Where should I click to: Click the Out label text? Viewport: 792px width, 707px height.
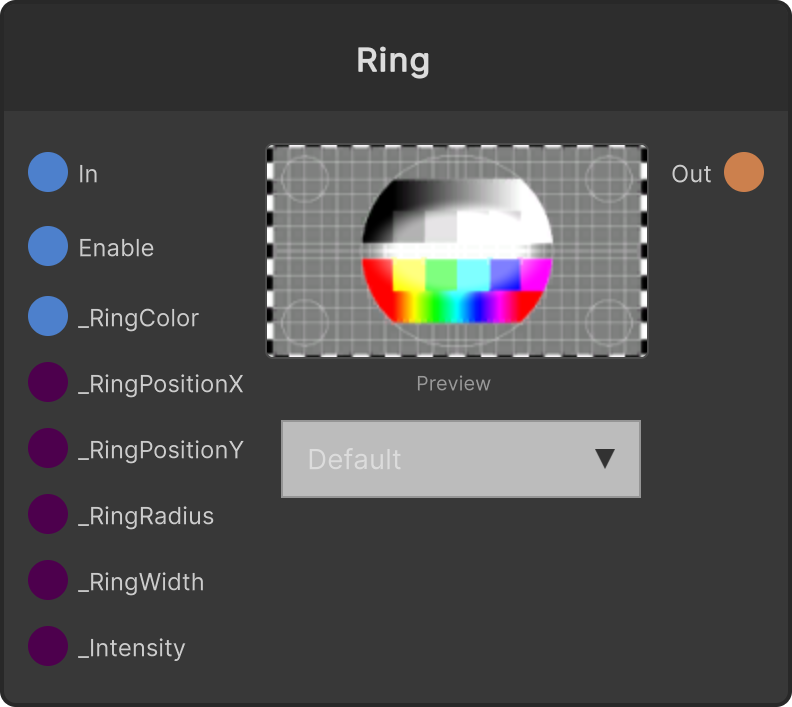pyautogui.click(x=691, y=174)
